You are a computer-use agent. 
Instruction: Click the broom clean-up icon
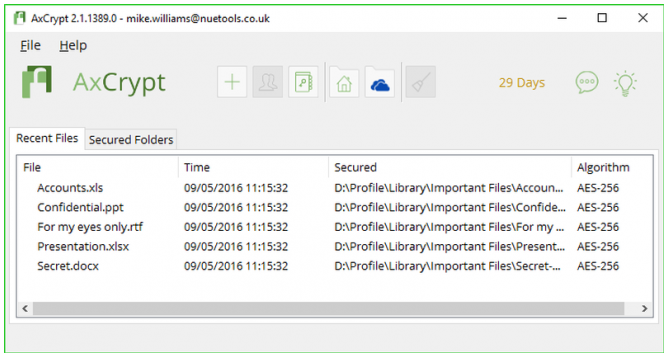(421, 82)
